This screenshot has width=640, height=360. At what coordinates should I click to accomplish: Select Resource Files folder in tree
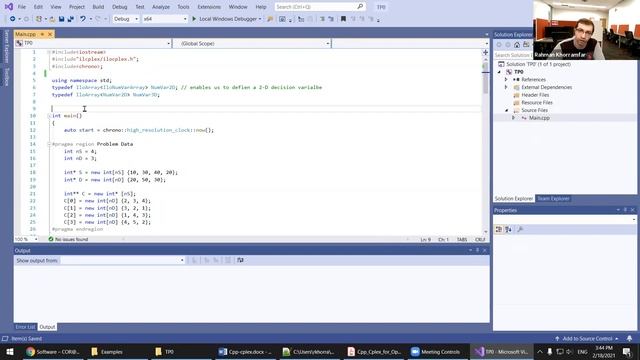tap(537, 103)
